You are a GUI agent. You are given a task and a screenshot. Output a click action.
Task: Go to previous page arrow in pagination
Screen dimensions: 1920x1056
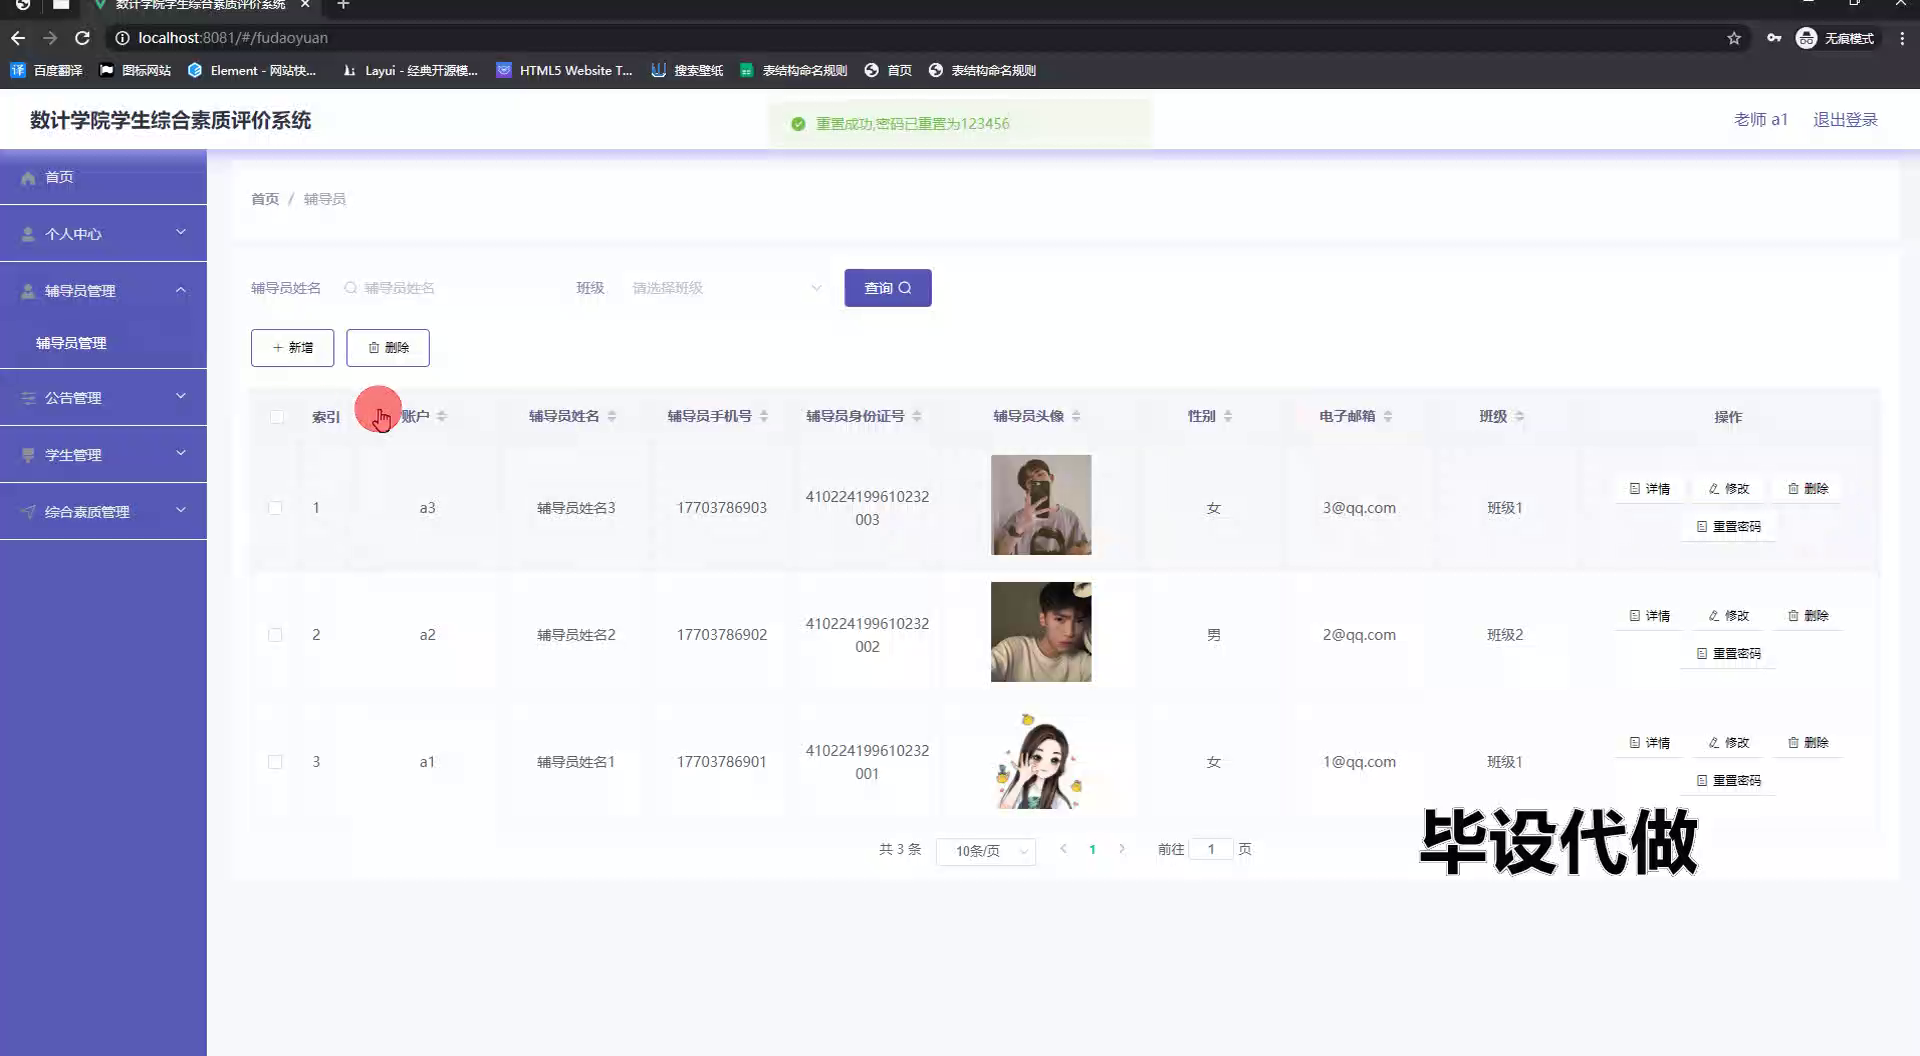pyautogui.click(x=1063, y=849)
